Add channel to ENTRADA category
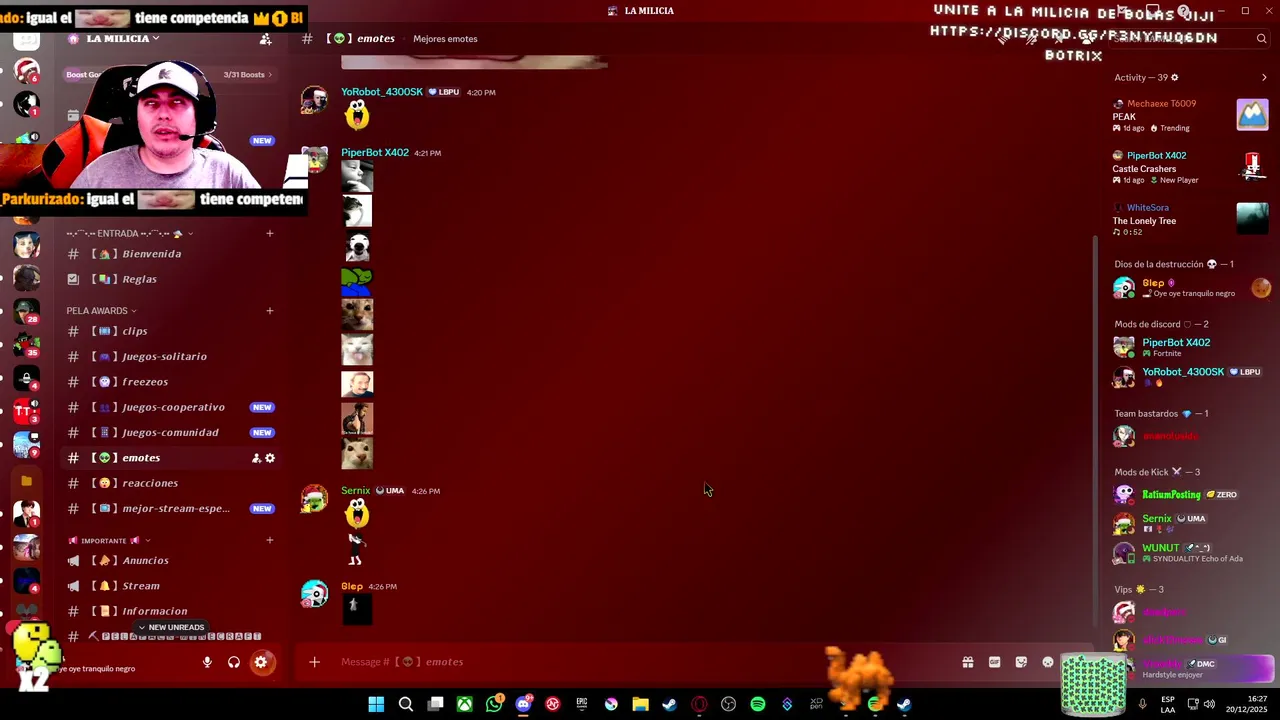This screenshot has height=720, width=1280. click(270, 233)
